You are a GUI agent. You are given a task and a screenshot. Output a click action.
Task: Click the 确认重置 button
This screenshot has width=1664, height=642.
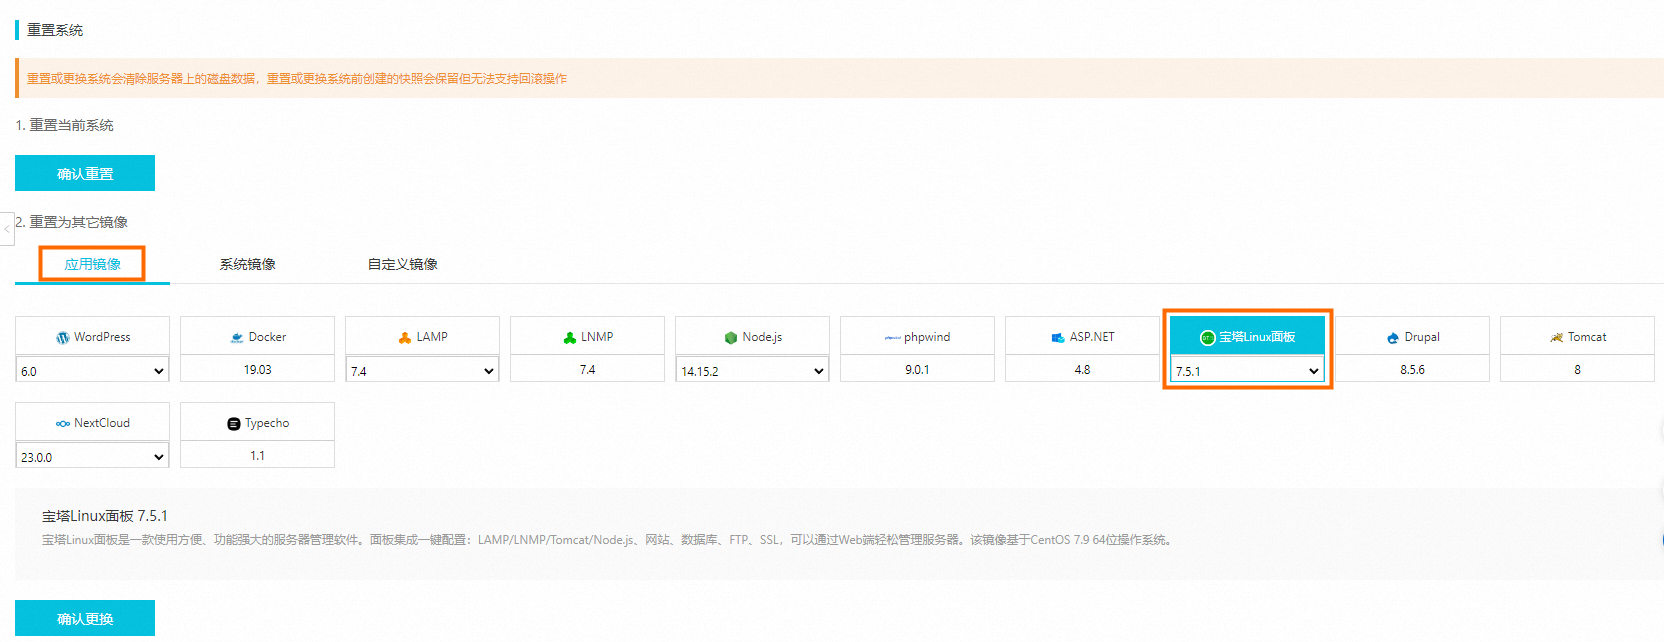(85, 173)
